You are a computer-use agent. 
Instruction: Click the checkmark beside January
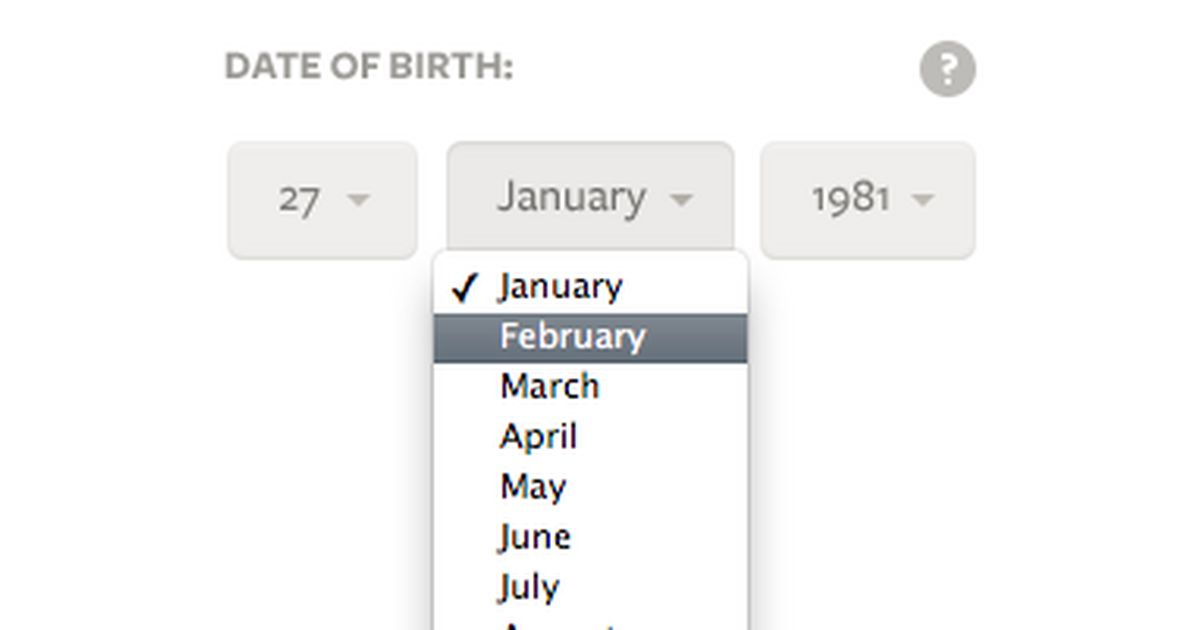click(x=465, y=288)
